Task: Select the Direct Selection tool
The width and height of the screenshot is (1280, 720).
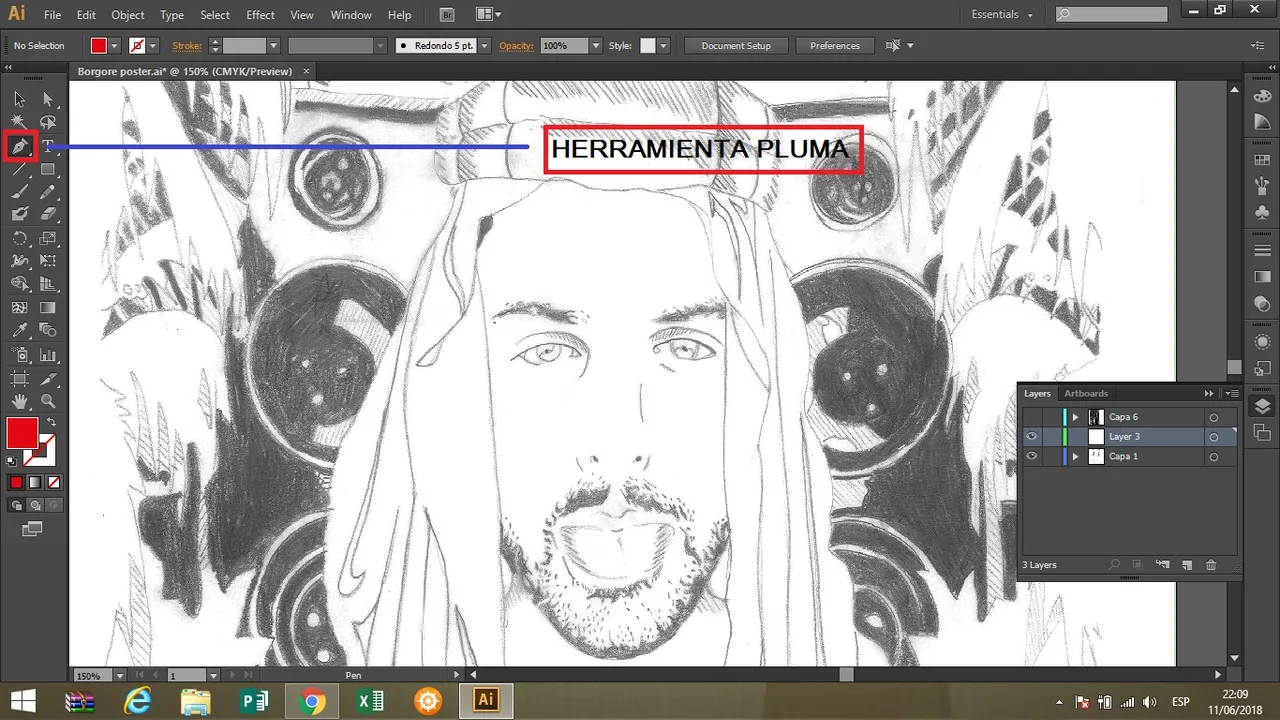Action: [x=47, y=99]
